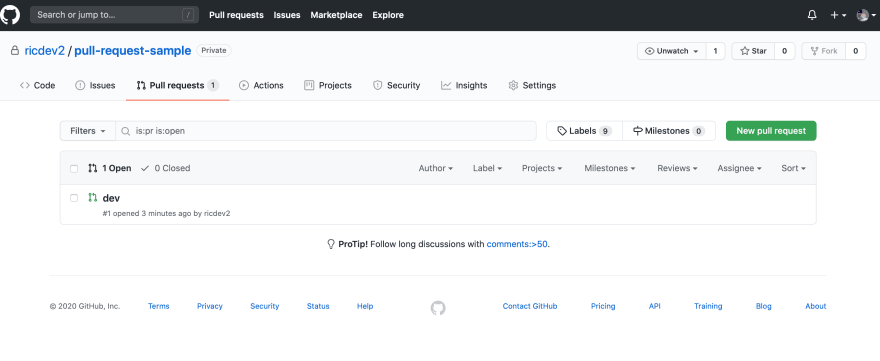Go to Marketplace

tap(336, 15)
